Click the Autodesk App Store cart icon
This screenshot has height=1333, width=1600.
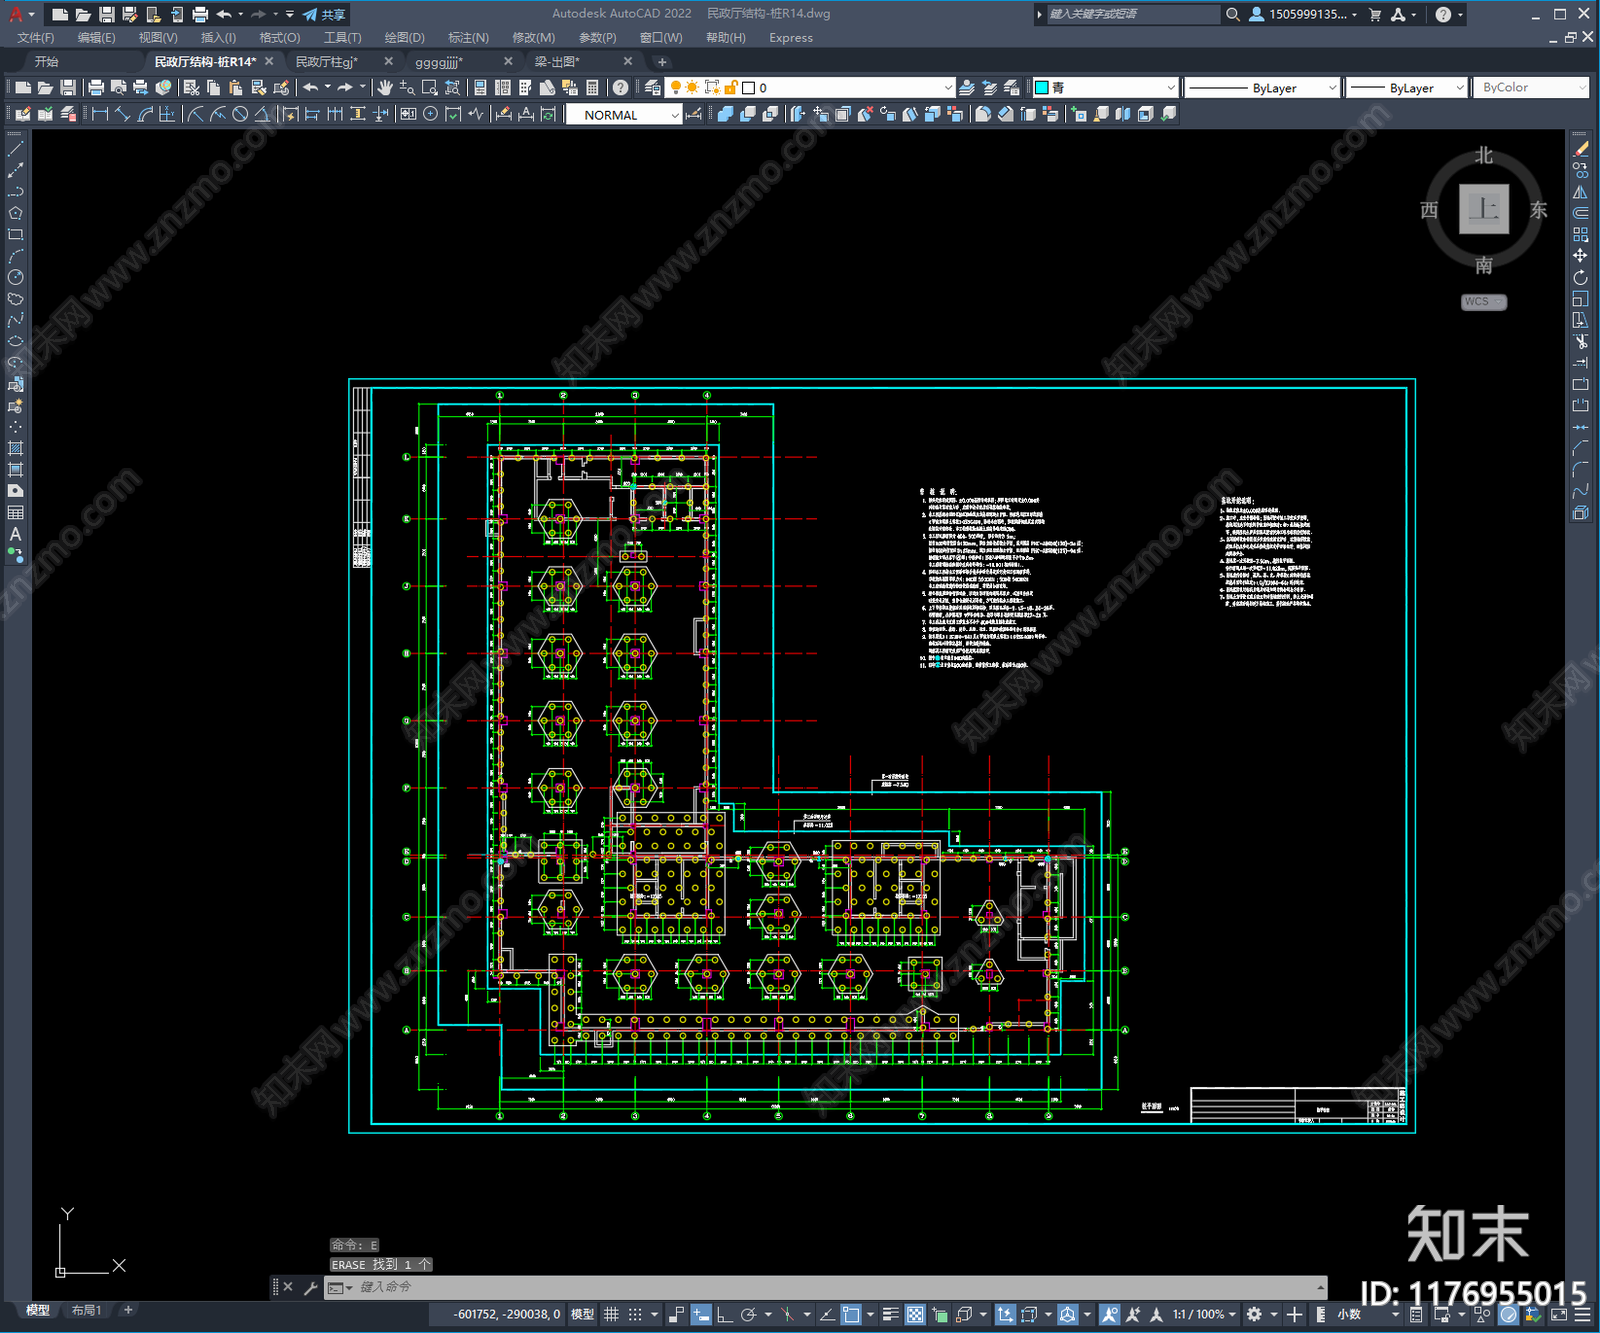point(1375,14)
